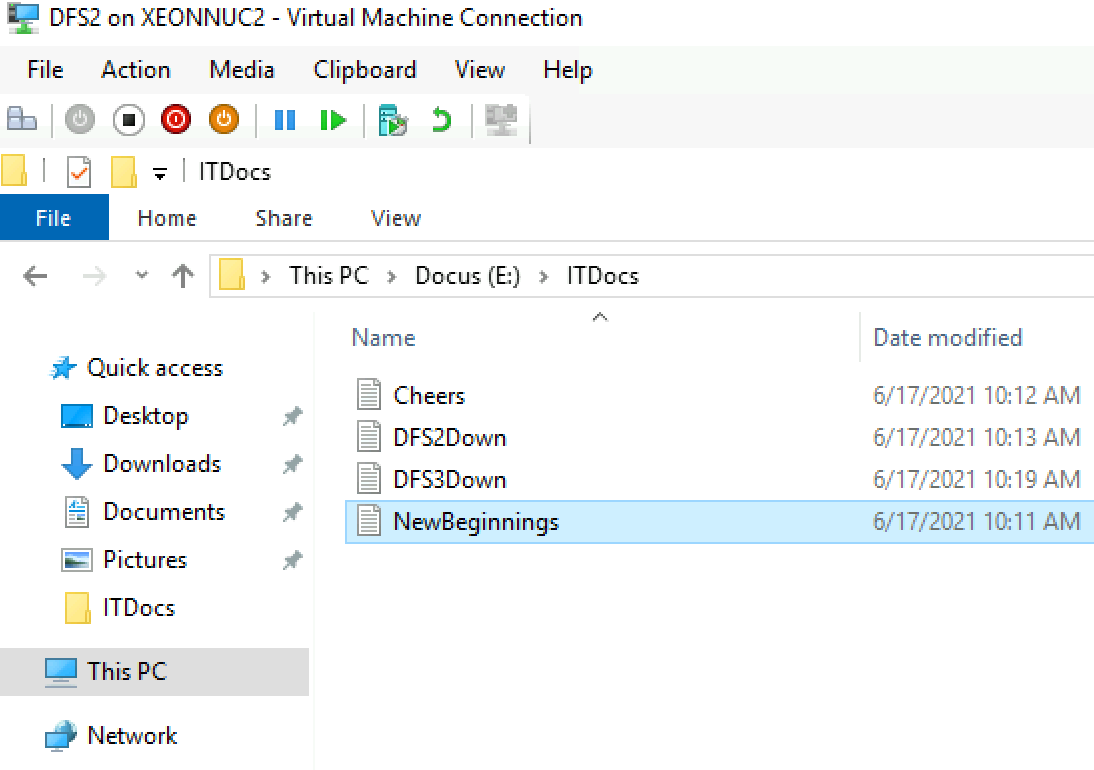
Task: Click the Forward navigation arrow
Action: pyautogui.click(x=94, y=276)
